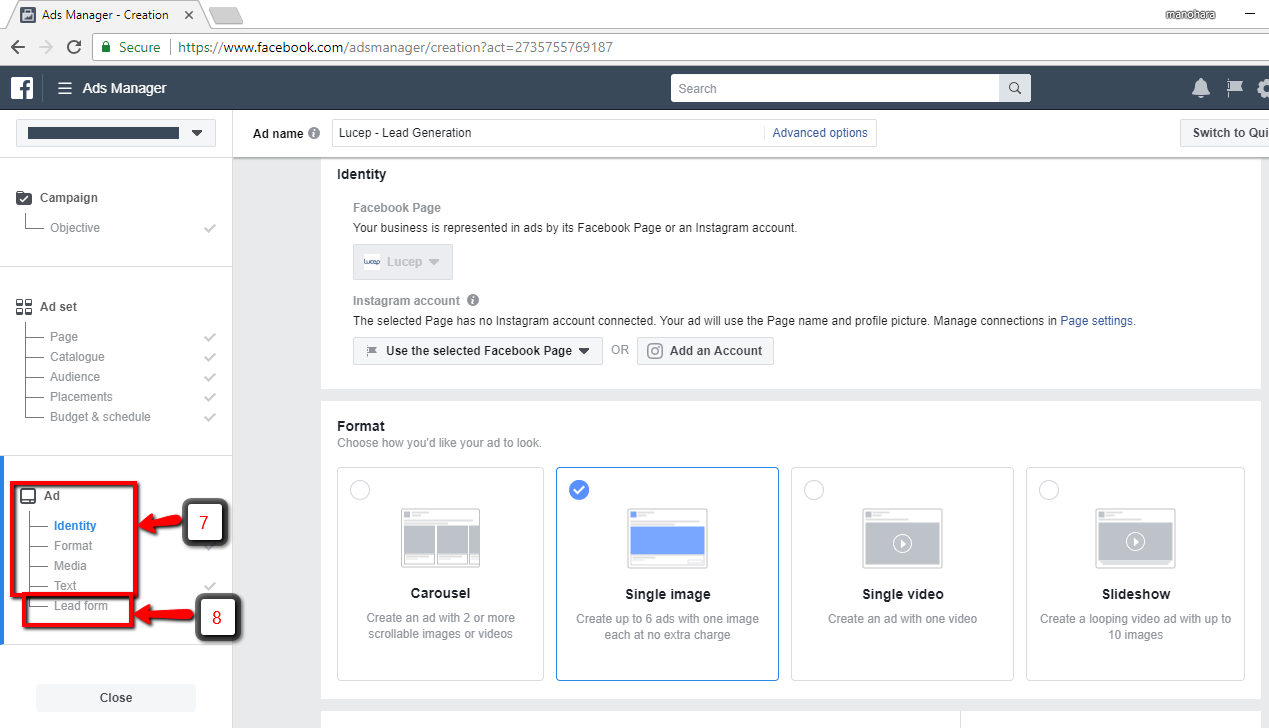Click the Ad set grid icon
1269x728 pixels.
click(x=24, y=307)
